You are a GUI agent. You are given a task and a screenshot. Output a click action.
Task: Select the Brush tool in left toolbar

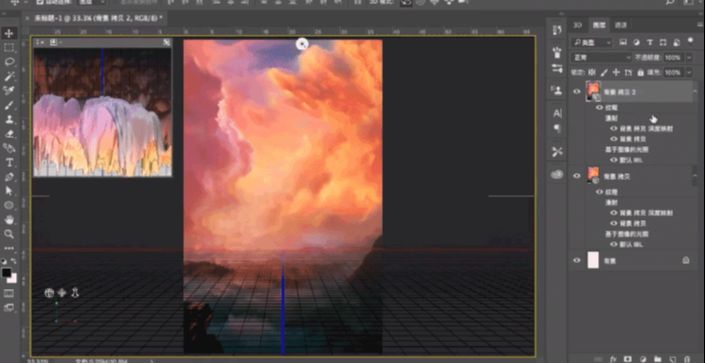tap(9, 105)
